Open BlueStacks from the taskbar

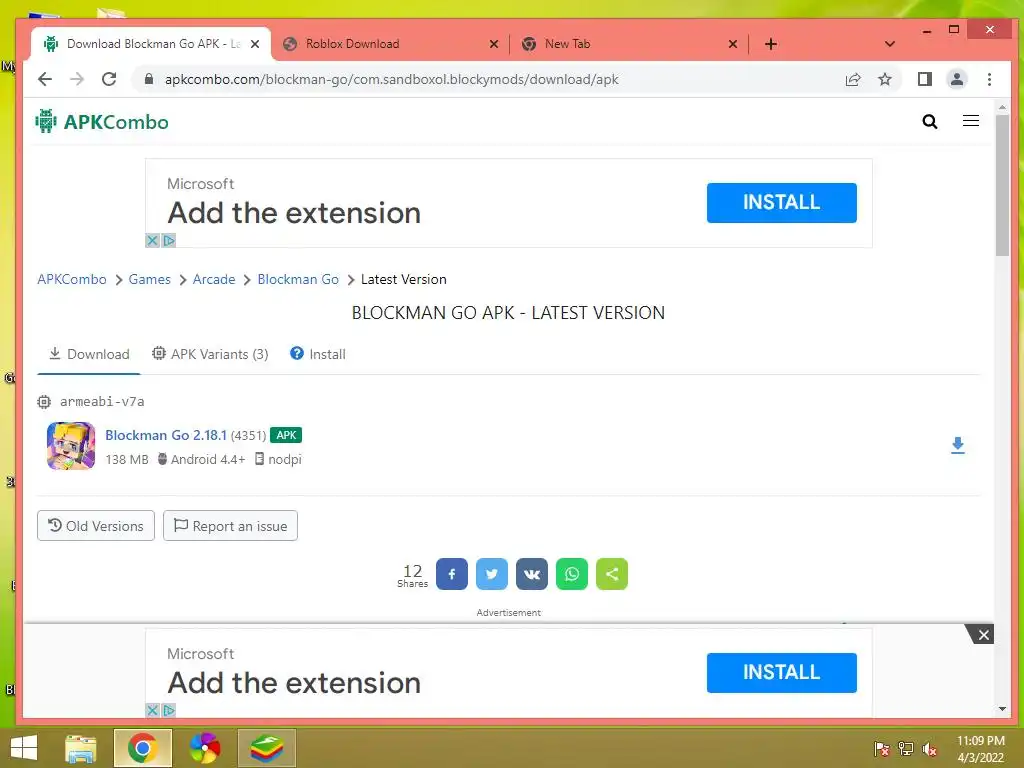[x=266, y=748]
